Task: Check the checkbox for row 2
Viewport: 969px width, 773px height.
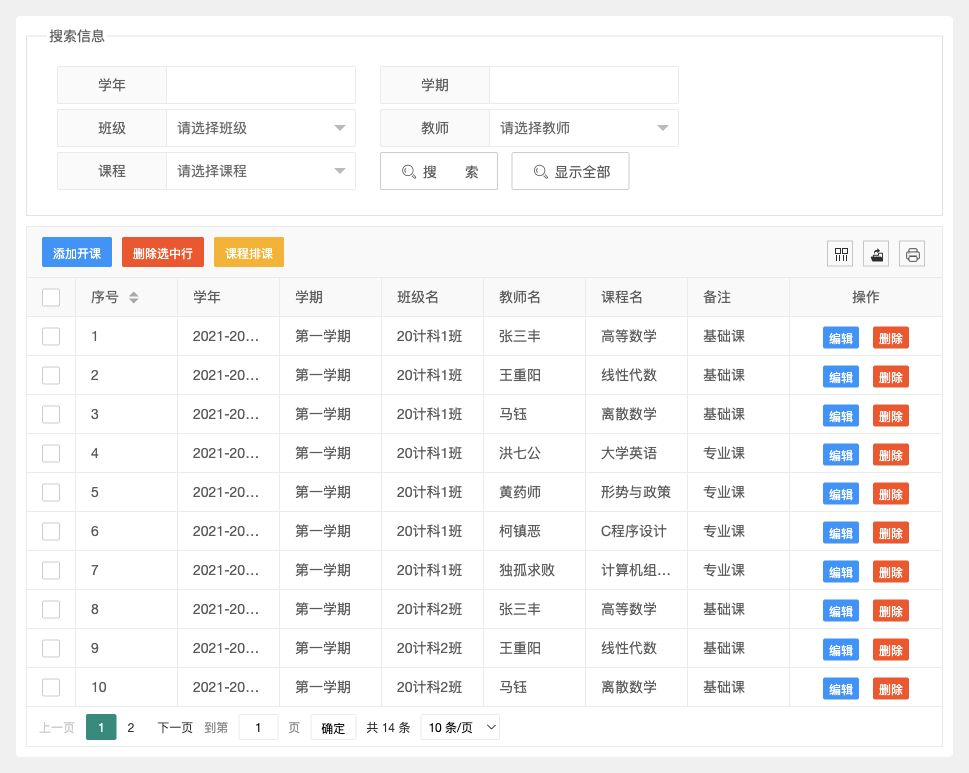Action: point(51,375)
